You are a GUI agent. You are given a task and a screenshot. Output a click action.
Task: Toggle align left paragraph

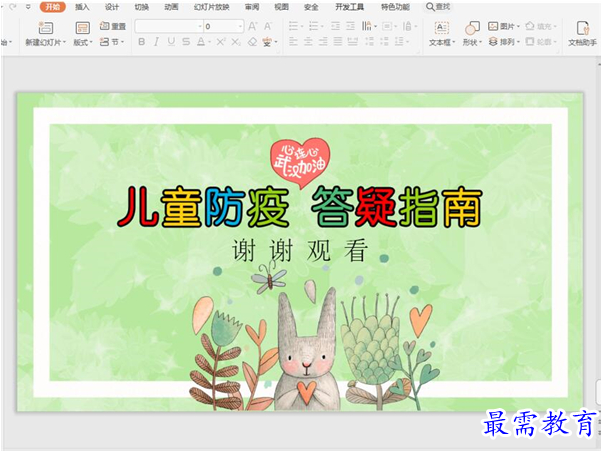tap(294, 42)
